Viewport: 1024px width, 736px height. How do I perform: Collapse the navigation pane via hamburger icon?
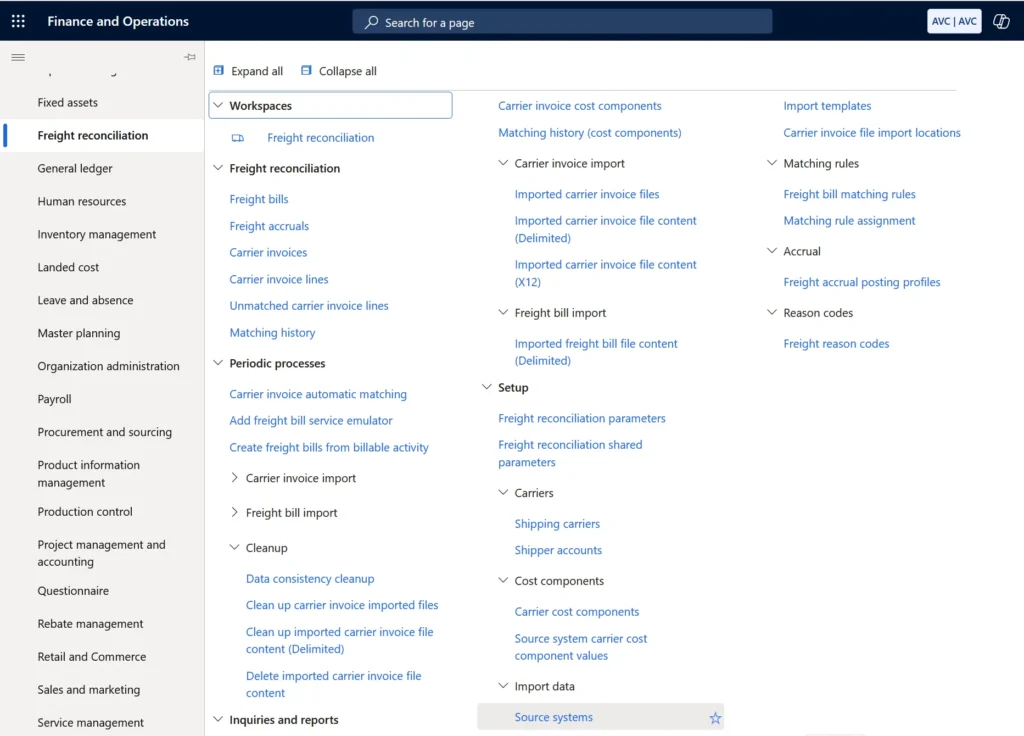click(x=17, y=57)
